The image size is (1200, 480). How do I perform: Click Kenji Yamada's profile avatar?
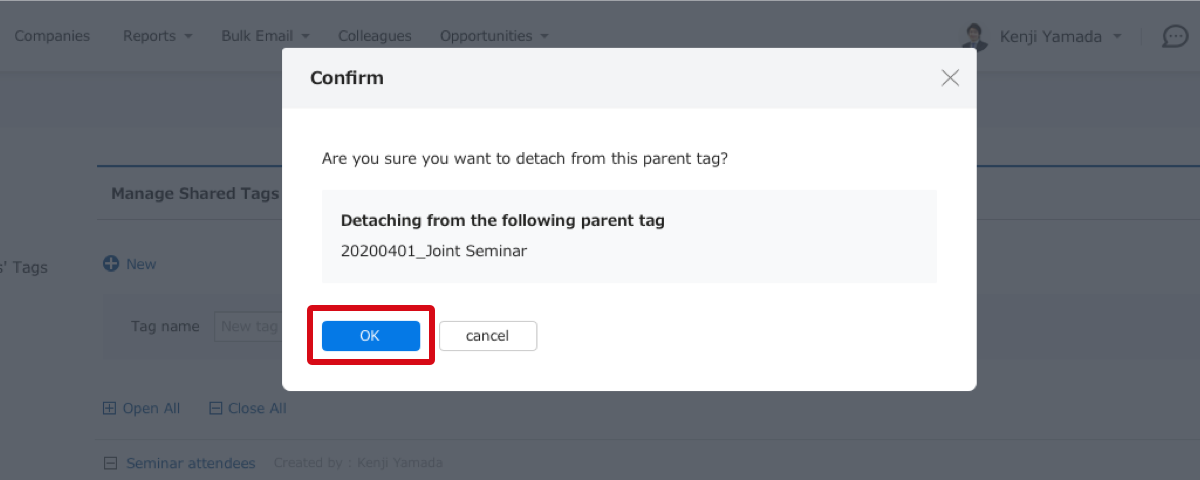click(x=974, y=36)
